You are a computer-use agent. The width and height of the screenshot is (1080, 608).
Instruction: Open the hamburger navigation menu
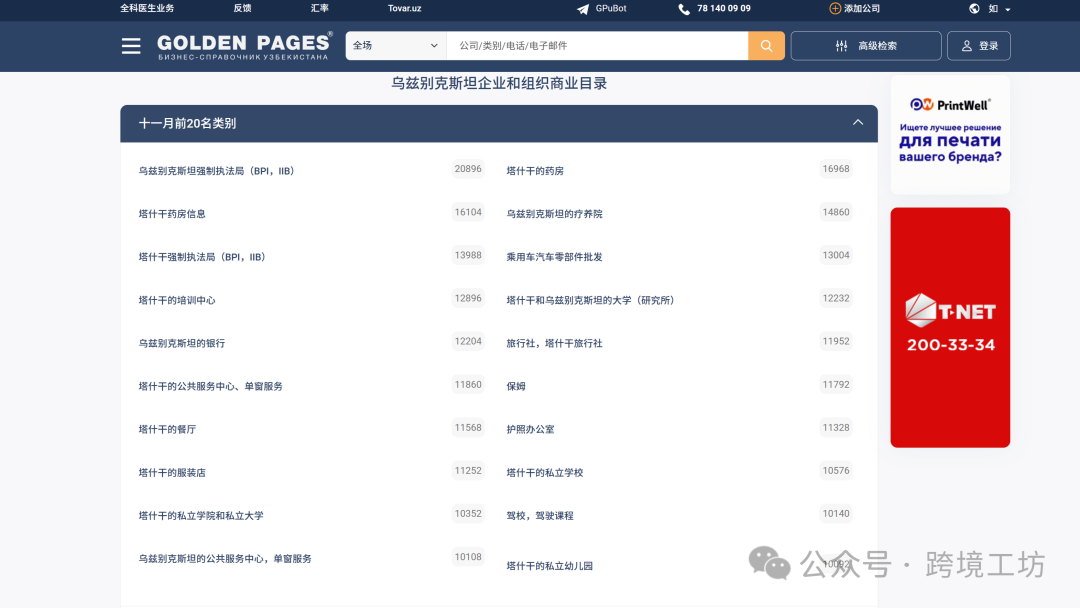131,45
